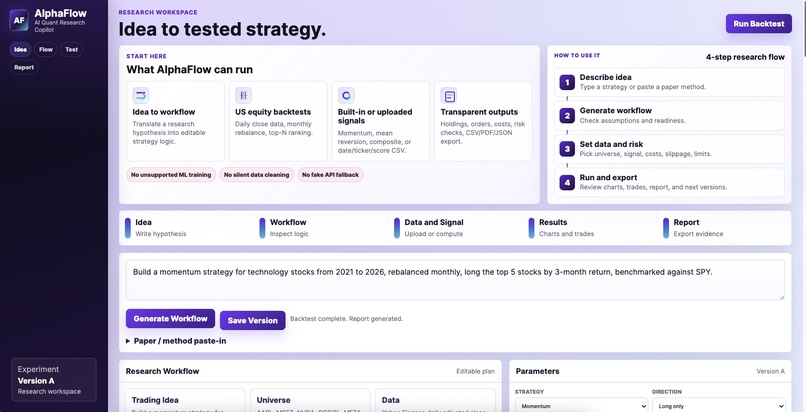Click 'No unsupported ML training' tag
Viewport: 806px width, 412px height.
pos(171,175)
